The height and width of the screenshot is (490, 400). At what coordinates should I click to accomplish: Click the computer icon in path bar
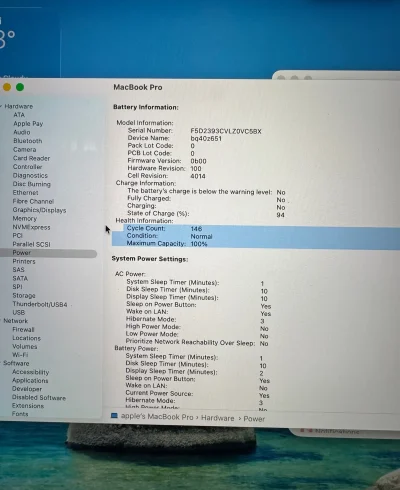coord(114,416)
